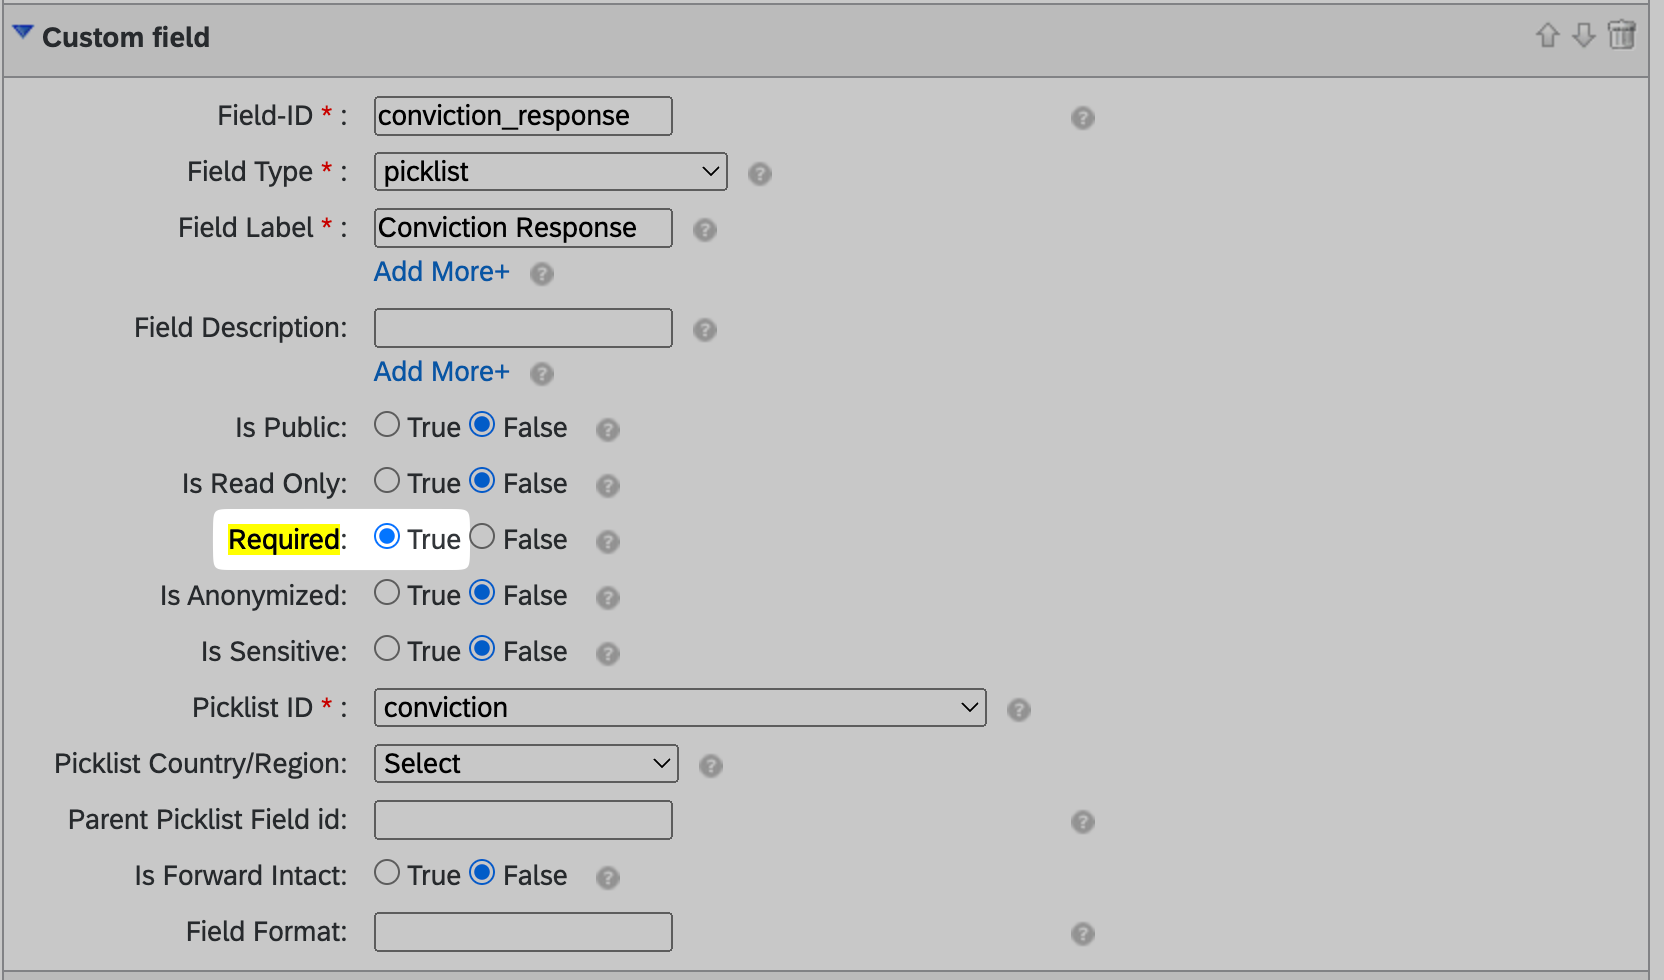
Task: Set Required to False
Action: click(x=482, y=537)
